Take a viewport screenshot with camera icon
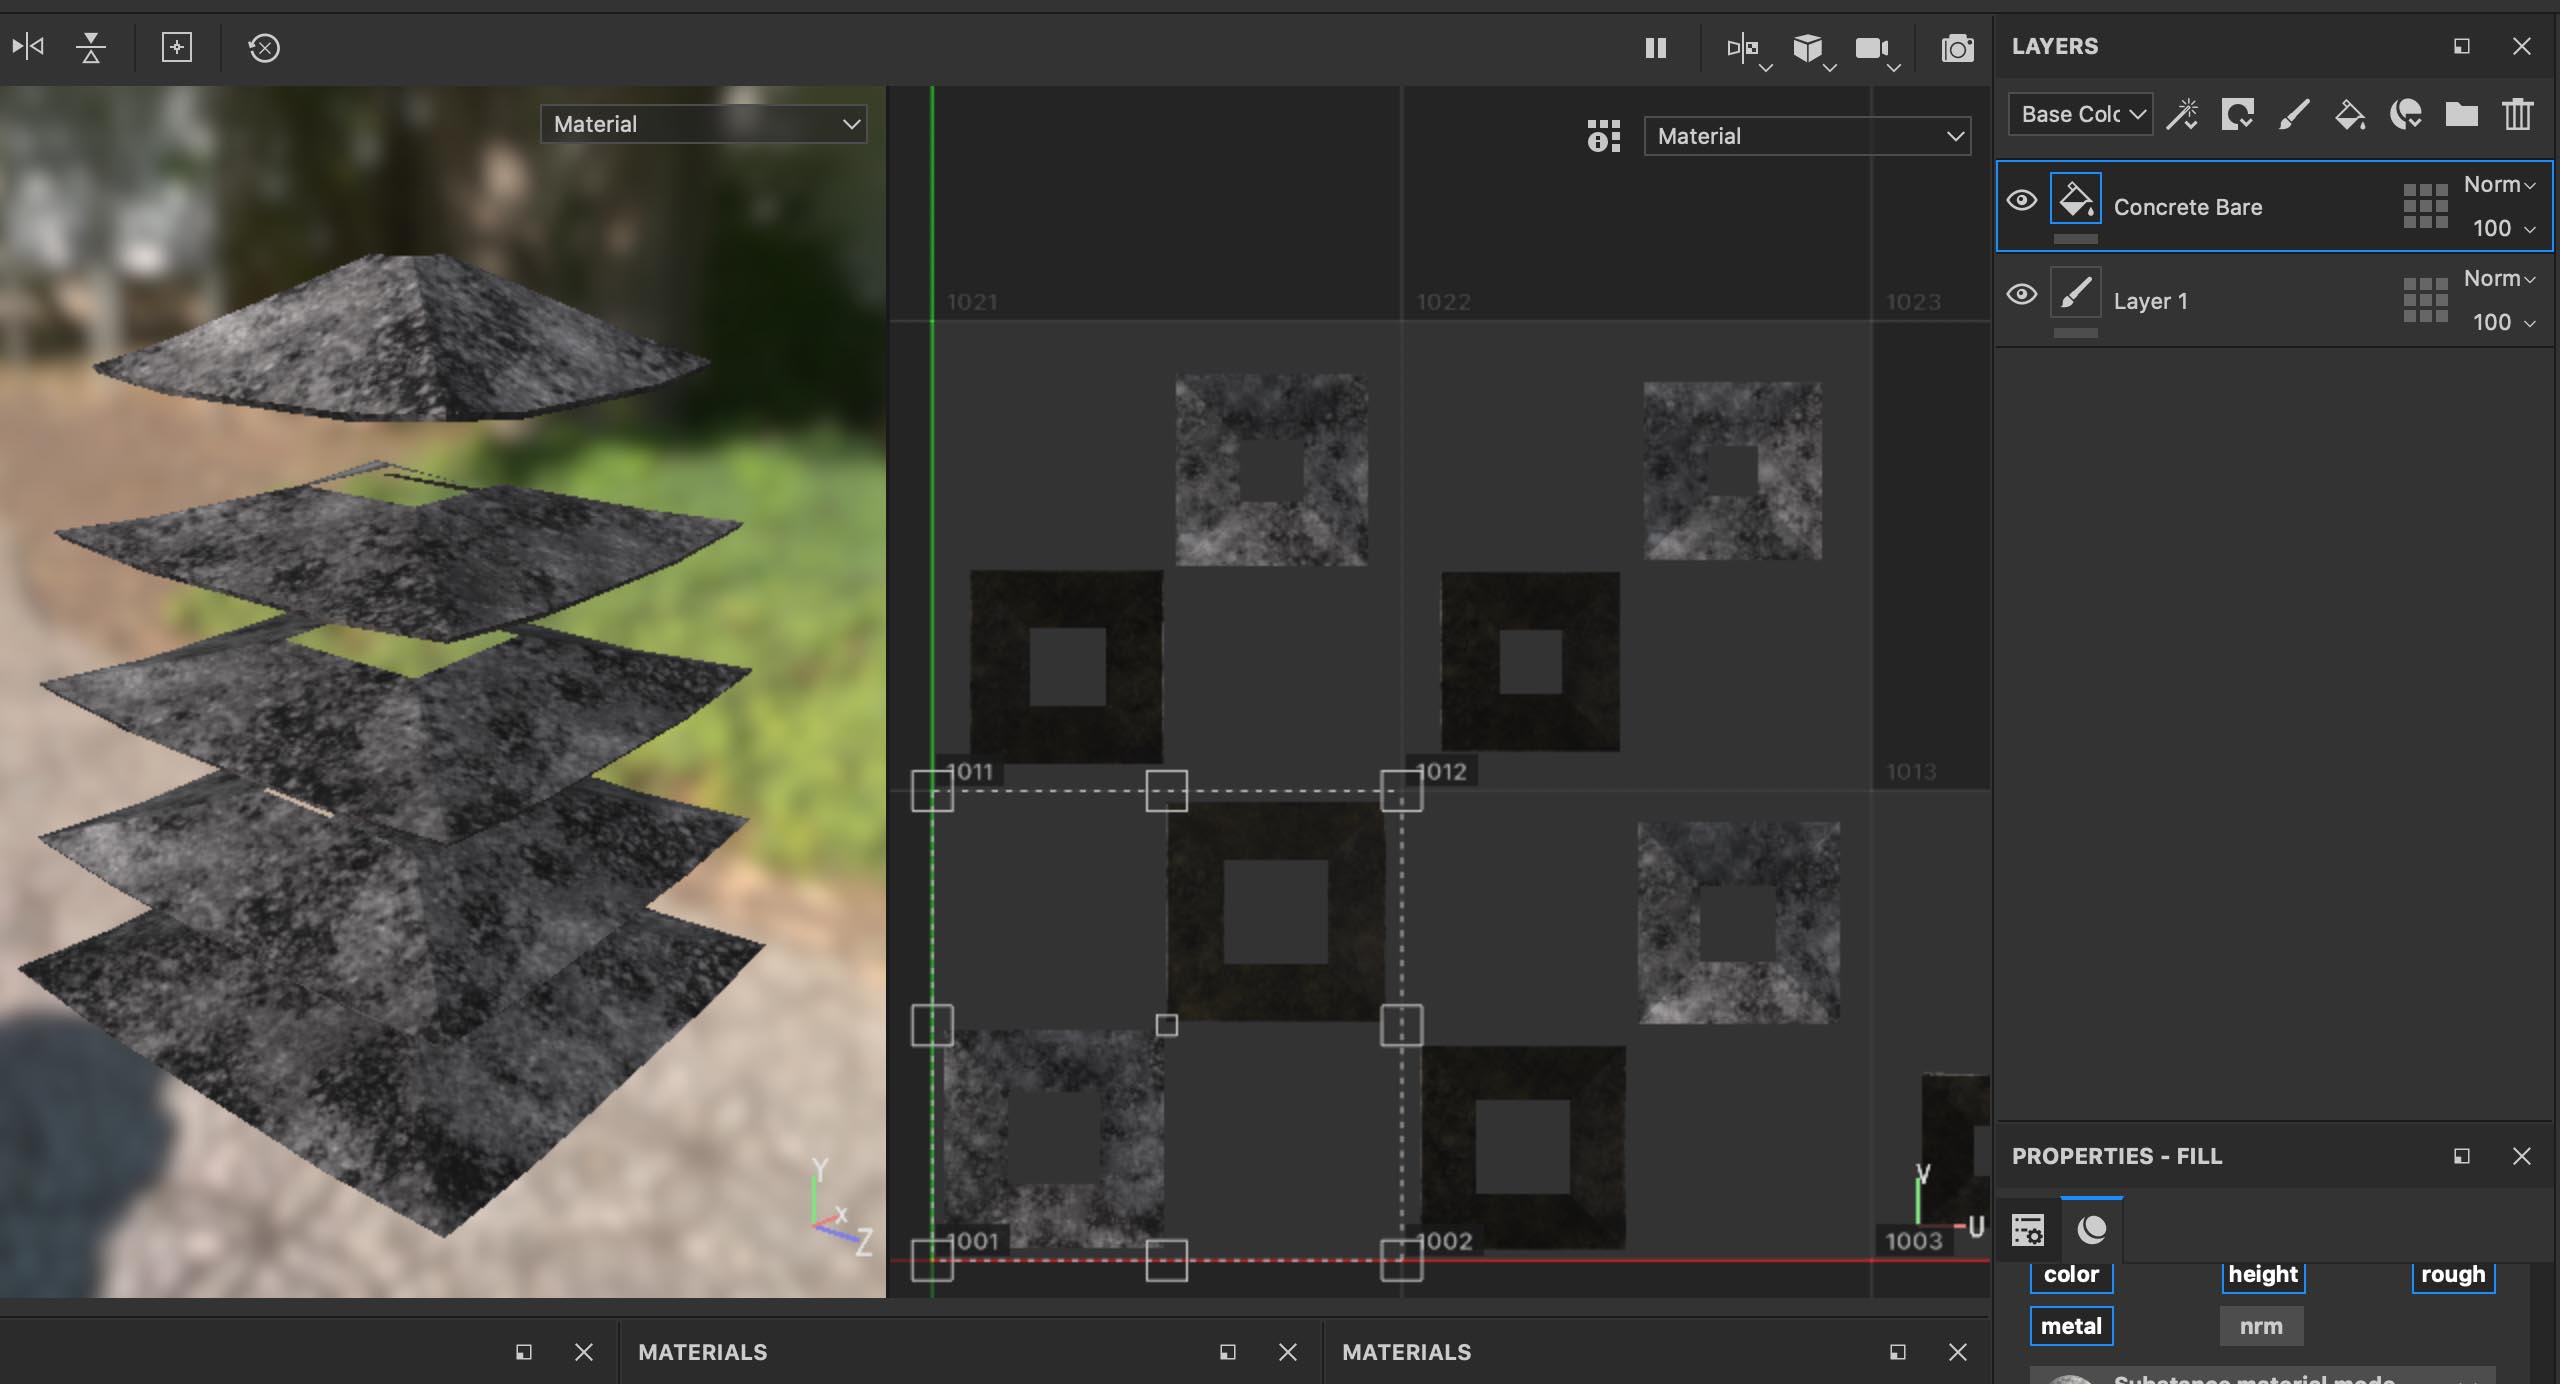Viewport: 2560px width, 1384px height. pos(1957,48)
